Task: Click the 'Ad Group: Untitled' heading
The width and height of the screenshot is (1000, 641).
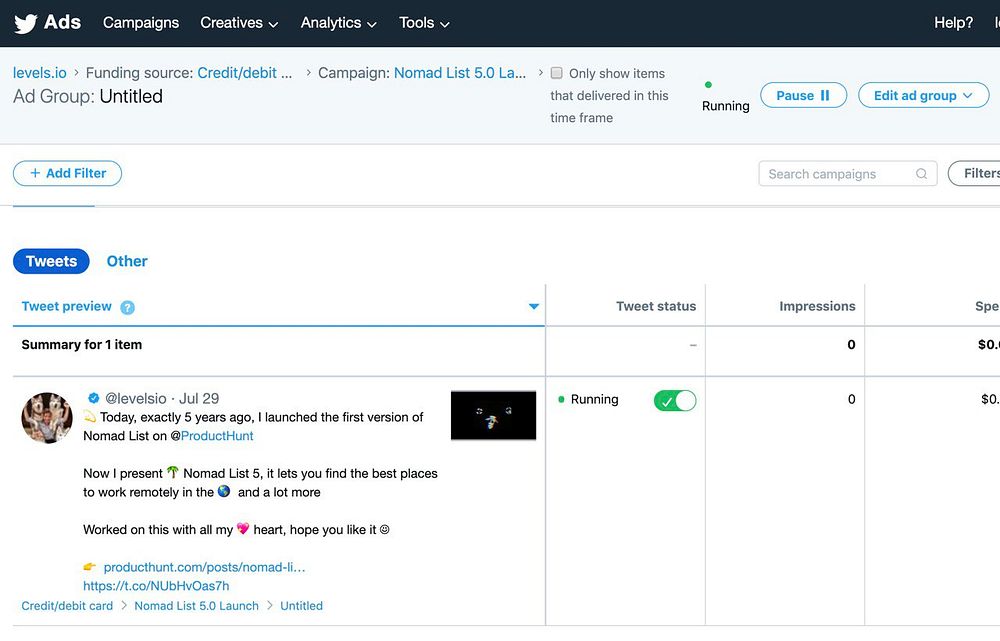Action: (x=88, y=96)
